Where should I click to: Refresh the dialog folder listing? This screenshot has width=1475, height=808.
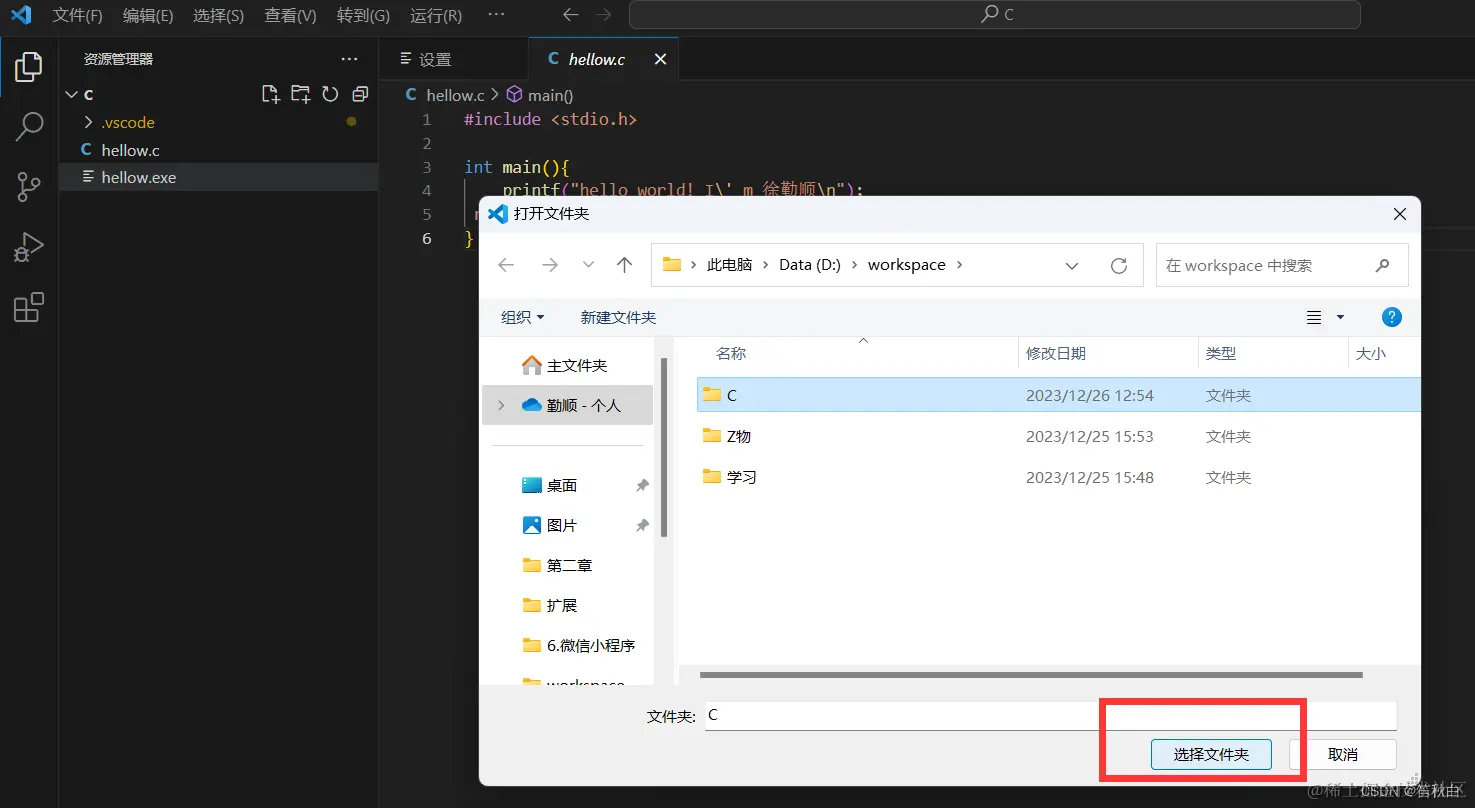tap(1119, 265)
